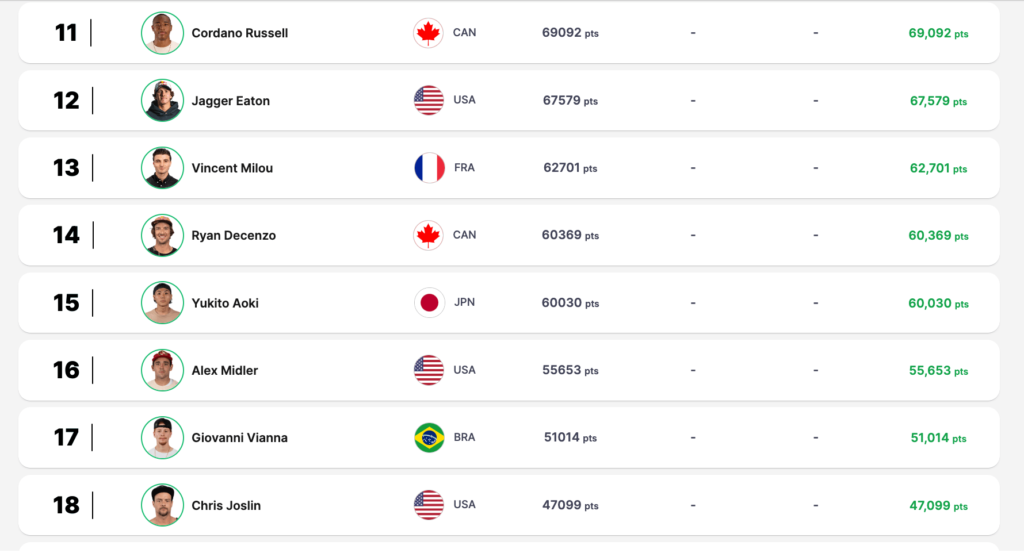Select Cordano Russell's green total 69,092 pts
This screenshot has height=553, width=1024.
point(938,34)
